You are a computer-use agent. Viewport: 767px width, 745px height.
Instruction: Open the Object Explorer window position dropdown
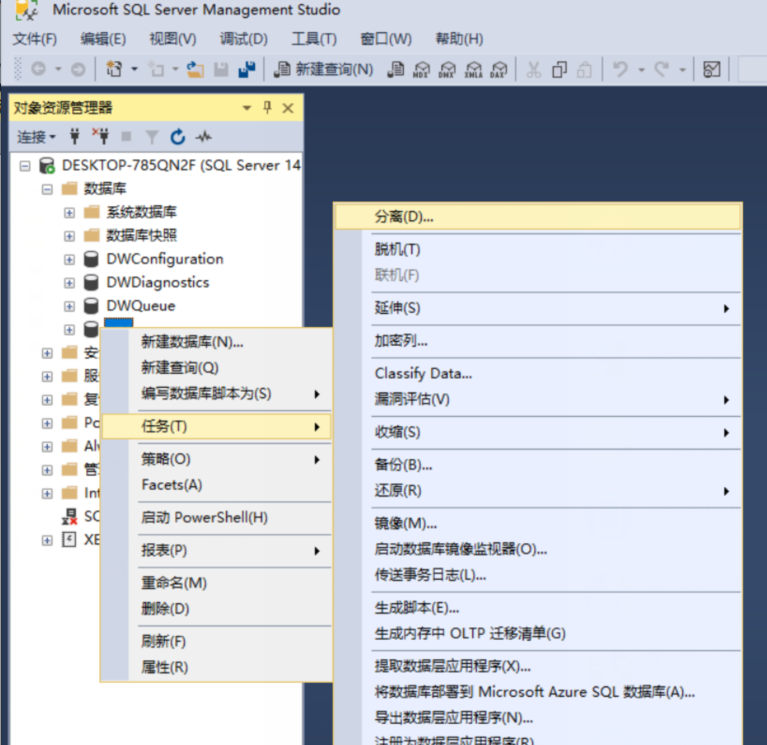(x=247, y=108)
